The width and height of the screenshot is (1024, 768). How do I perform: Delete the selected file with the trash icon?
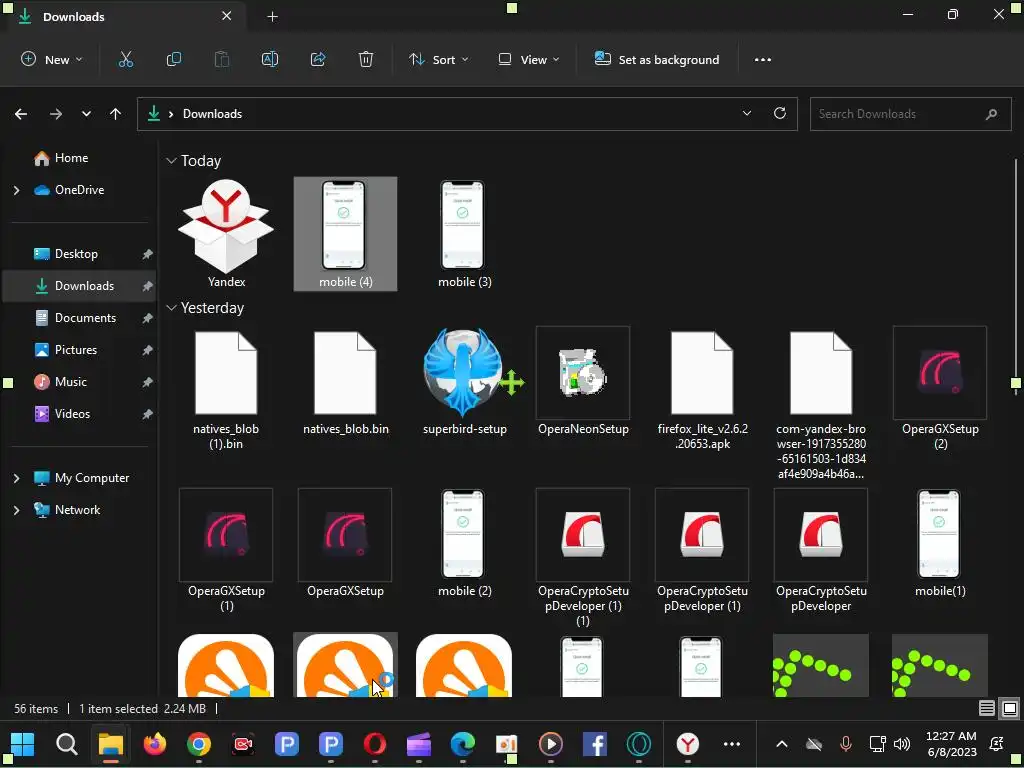coord(366,59)
